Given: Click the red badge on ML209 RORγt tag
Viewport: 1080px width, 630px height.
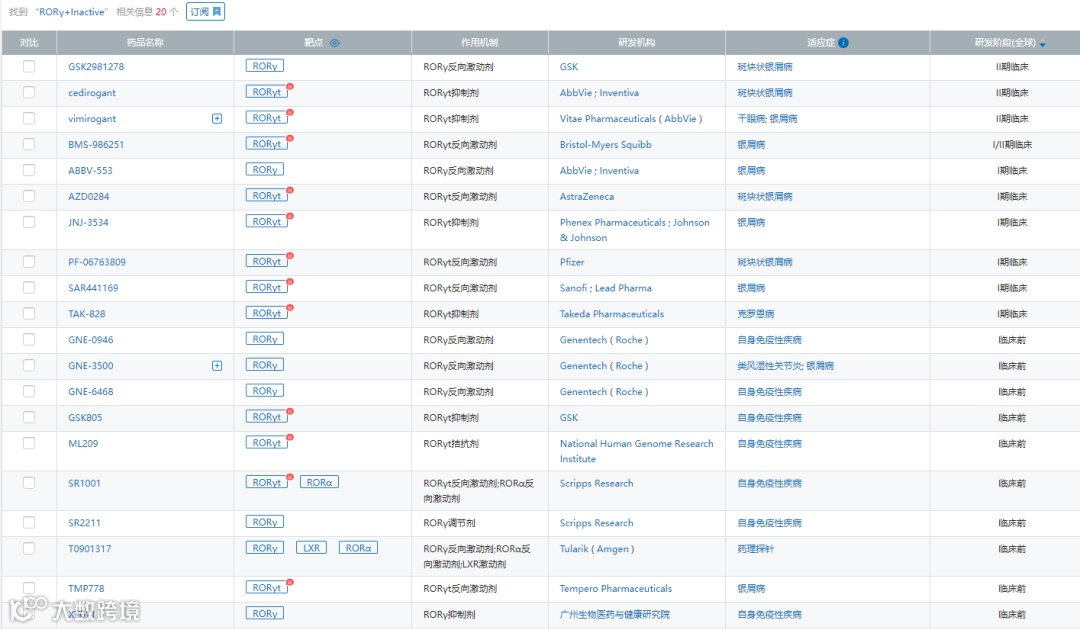Looking at the screenshot, I should [290, 437].
